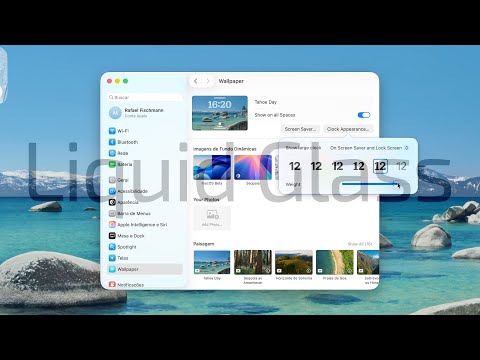
Task: Click the Apple Intelligence e Siri icon
Action: click(112, 225)
